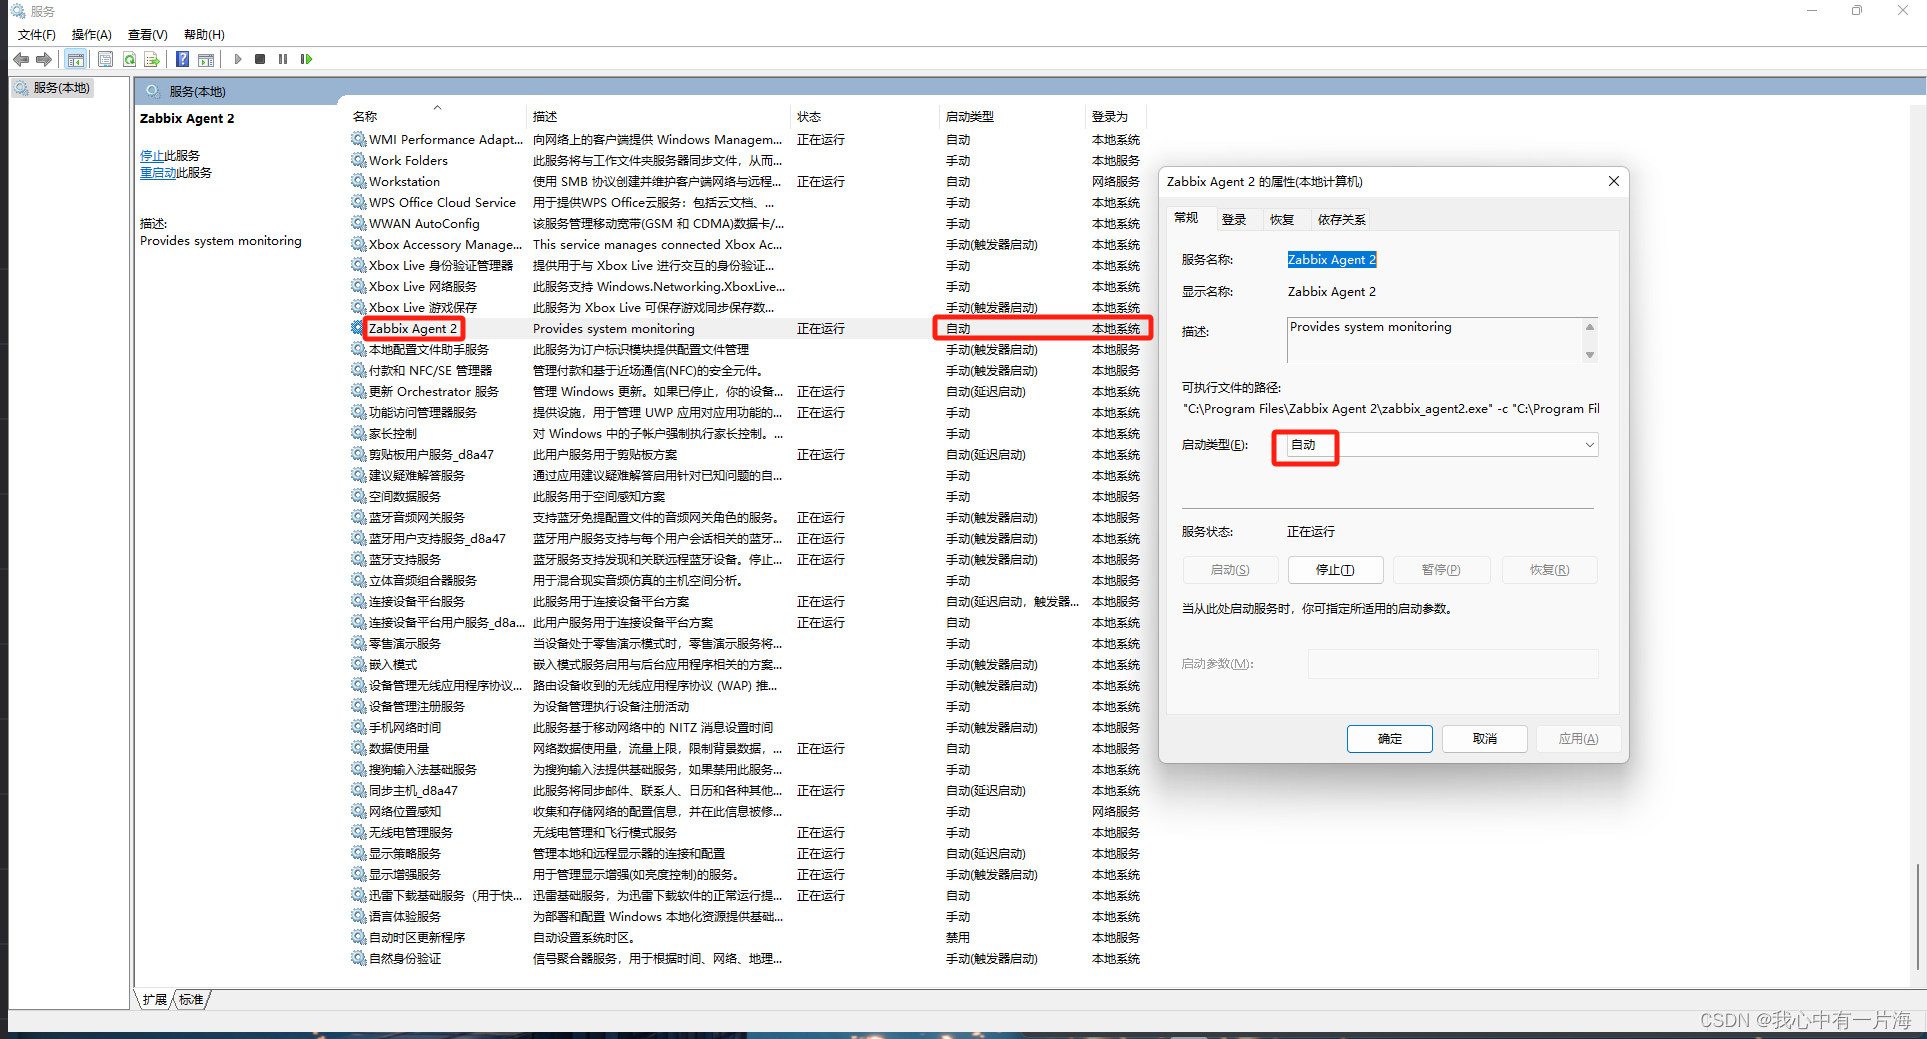The height and width of the screenshot is (1039, 1927).
Task: Click the gear icon beside 语言体验服务
Action: click(358, 916)
